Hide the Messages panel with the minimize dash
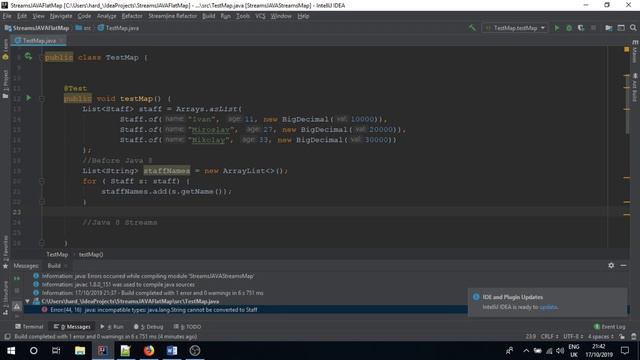 tap(623, 265)
